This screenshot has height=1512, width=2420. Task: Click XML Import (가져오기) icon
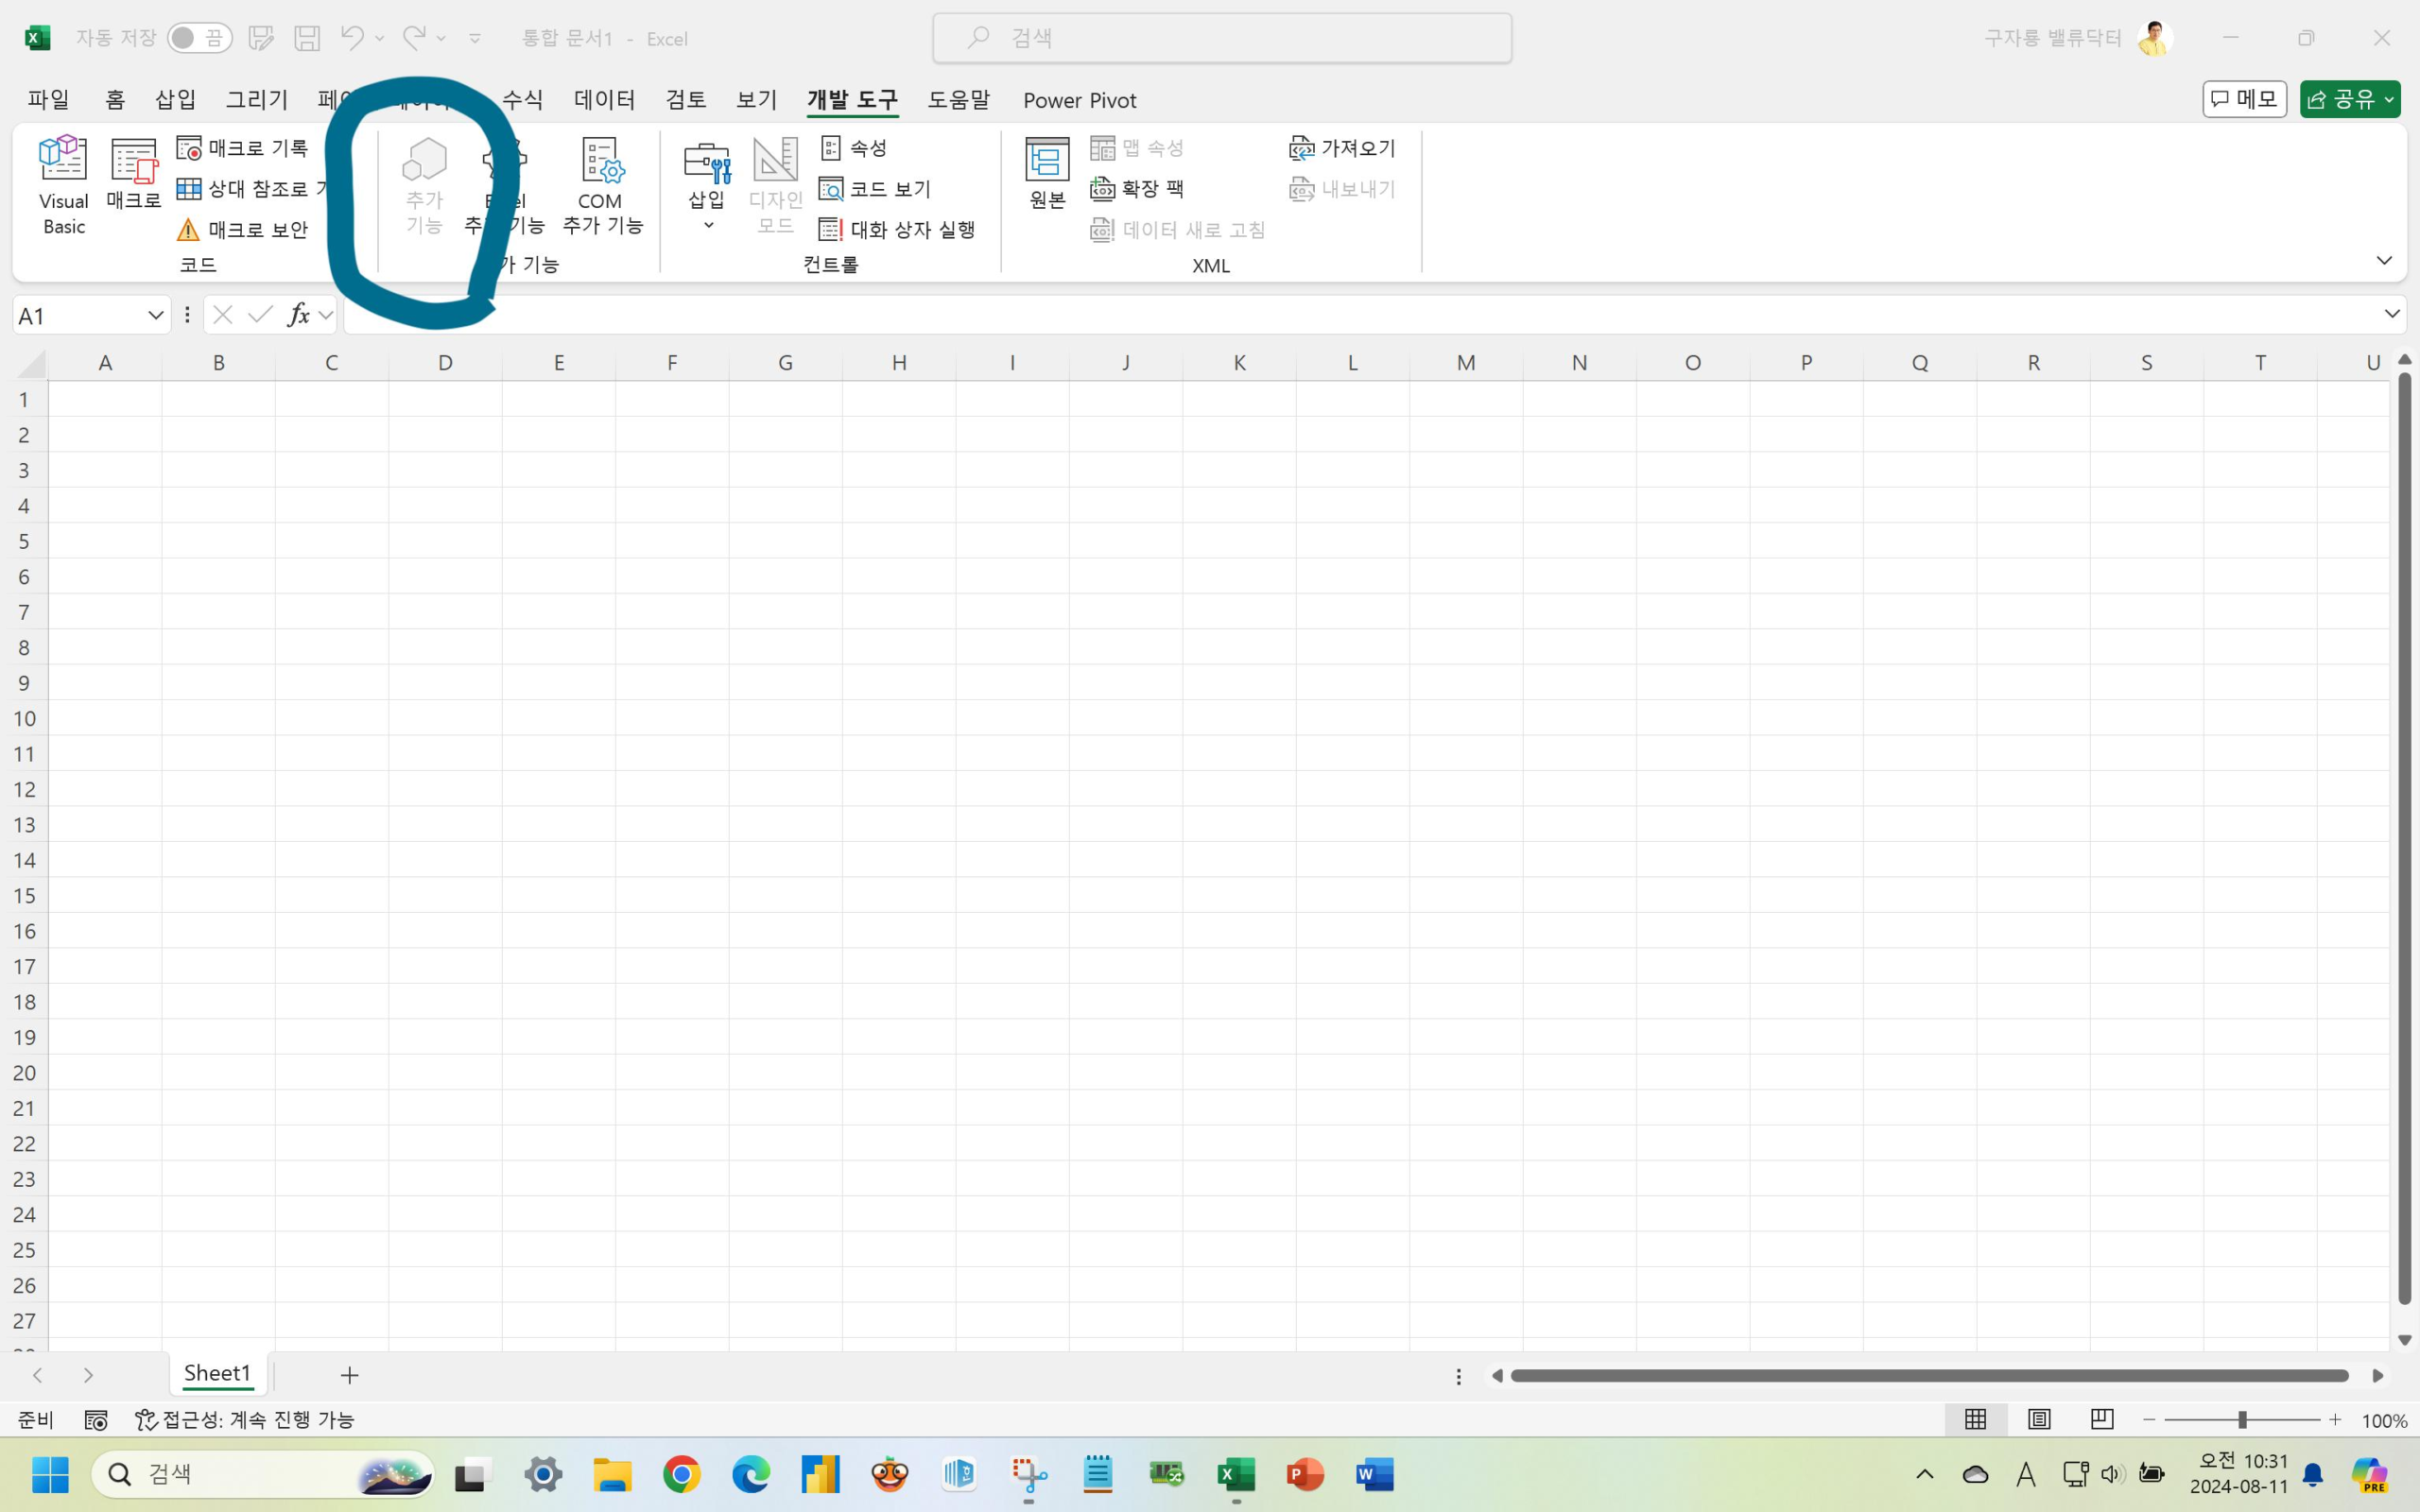[1301, 149]
